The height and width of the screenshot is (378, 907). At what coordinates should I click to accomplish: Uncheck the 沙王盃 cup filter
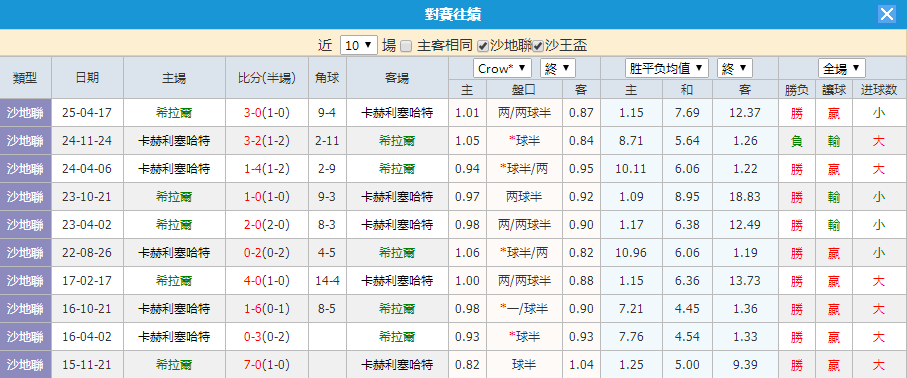point(538,46)
